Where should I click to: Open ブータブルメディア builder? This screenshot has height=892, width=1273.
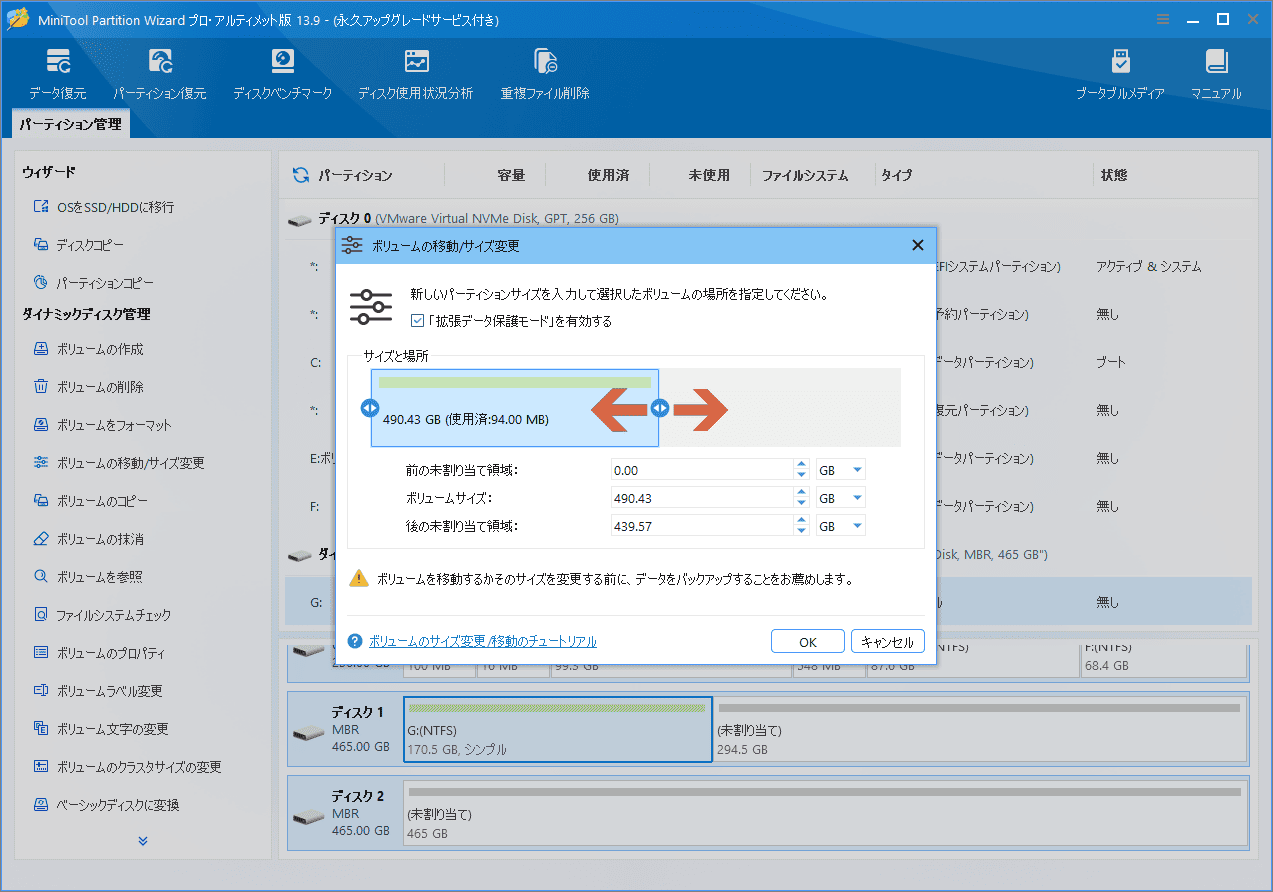[1120, 75]
